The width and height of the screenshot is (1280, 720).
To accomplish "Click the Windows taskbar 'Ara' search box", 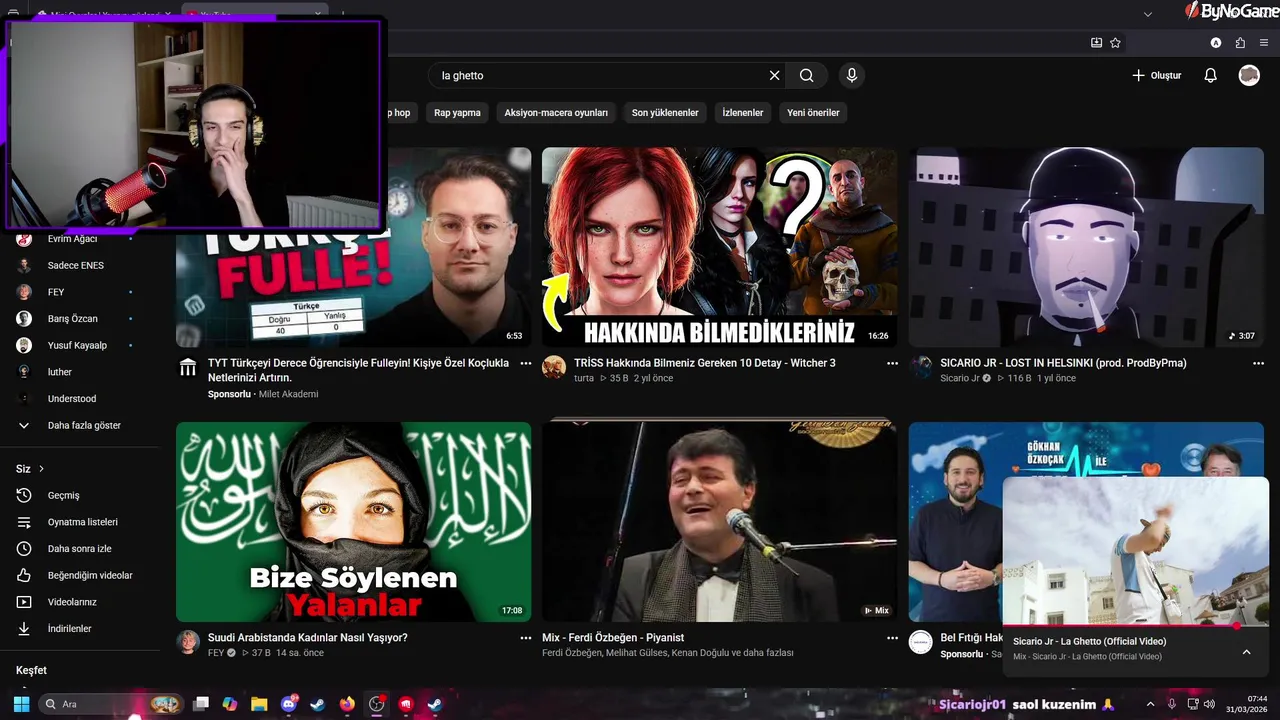I will point(112,704).
